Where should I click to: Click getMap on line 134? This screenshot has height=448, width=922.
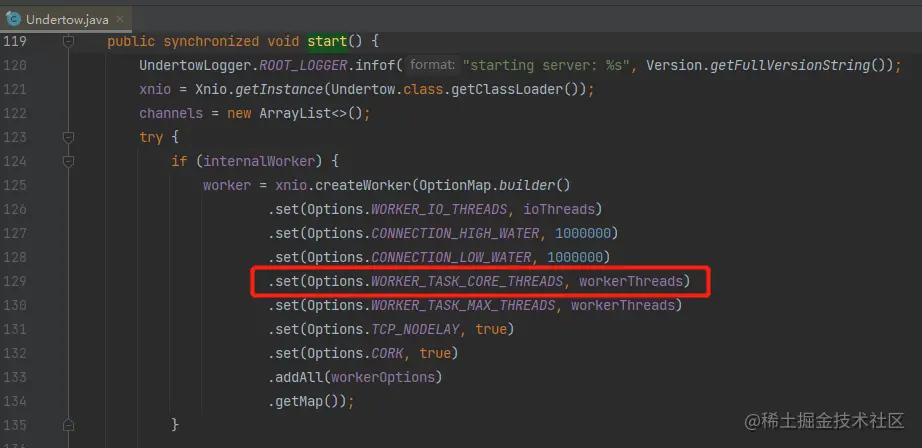pyautogui.click(x=299, y=402)
